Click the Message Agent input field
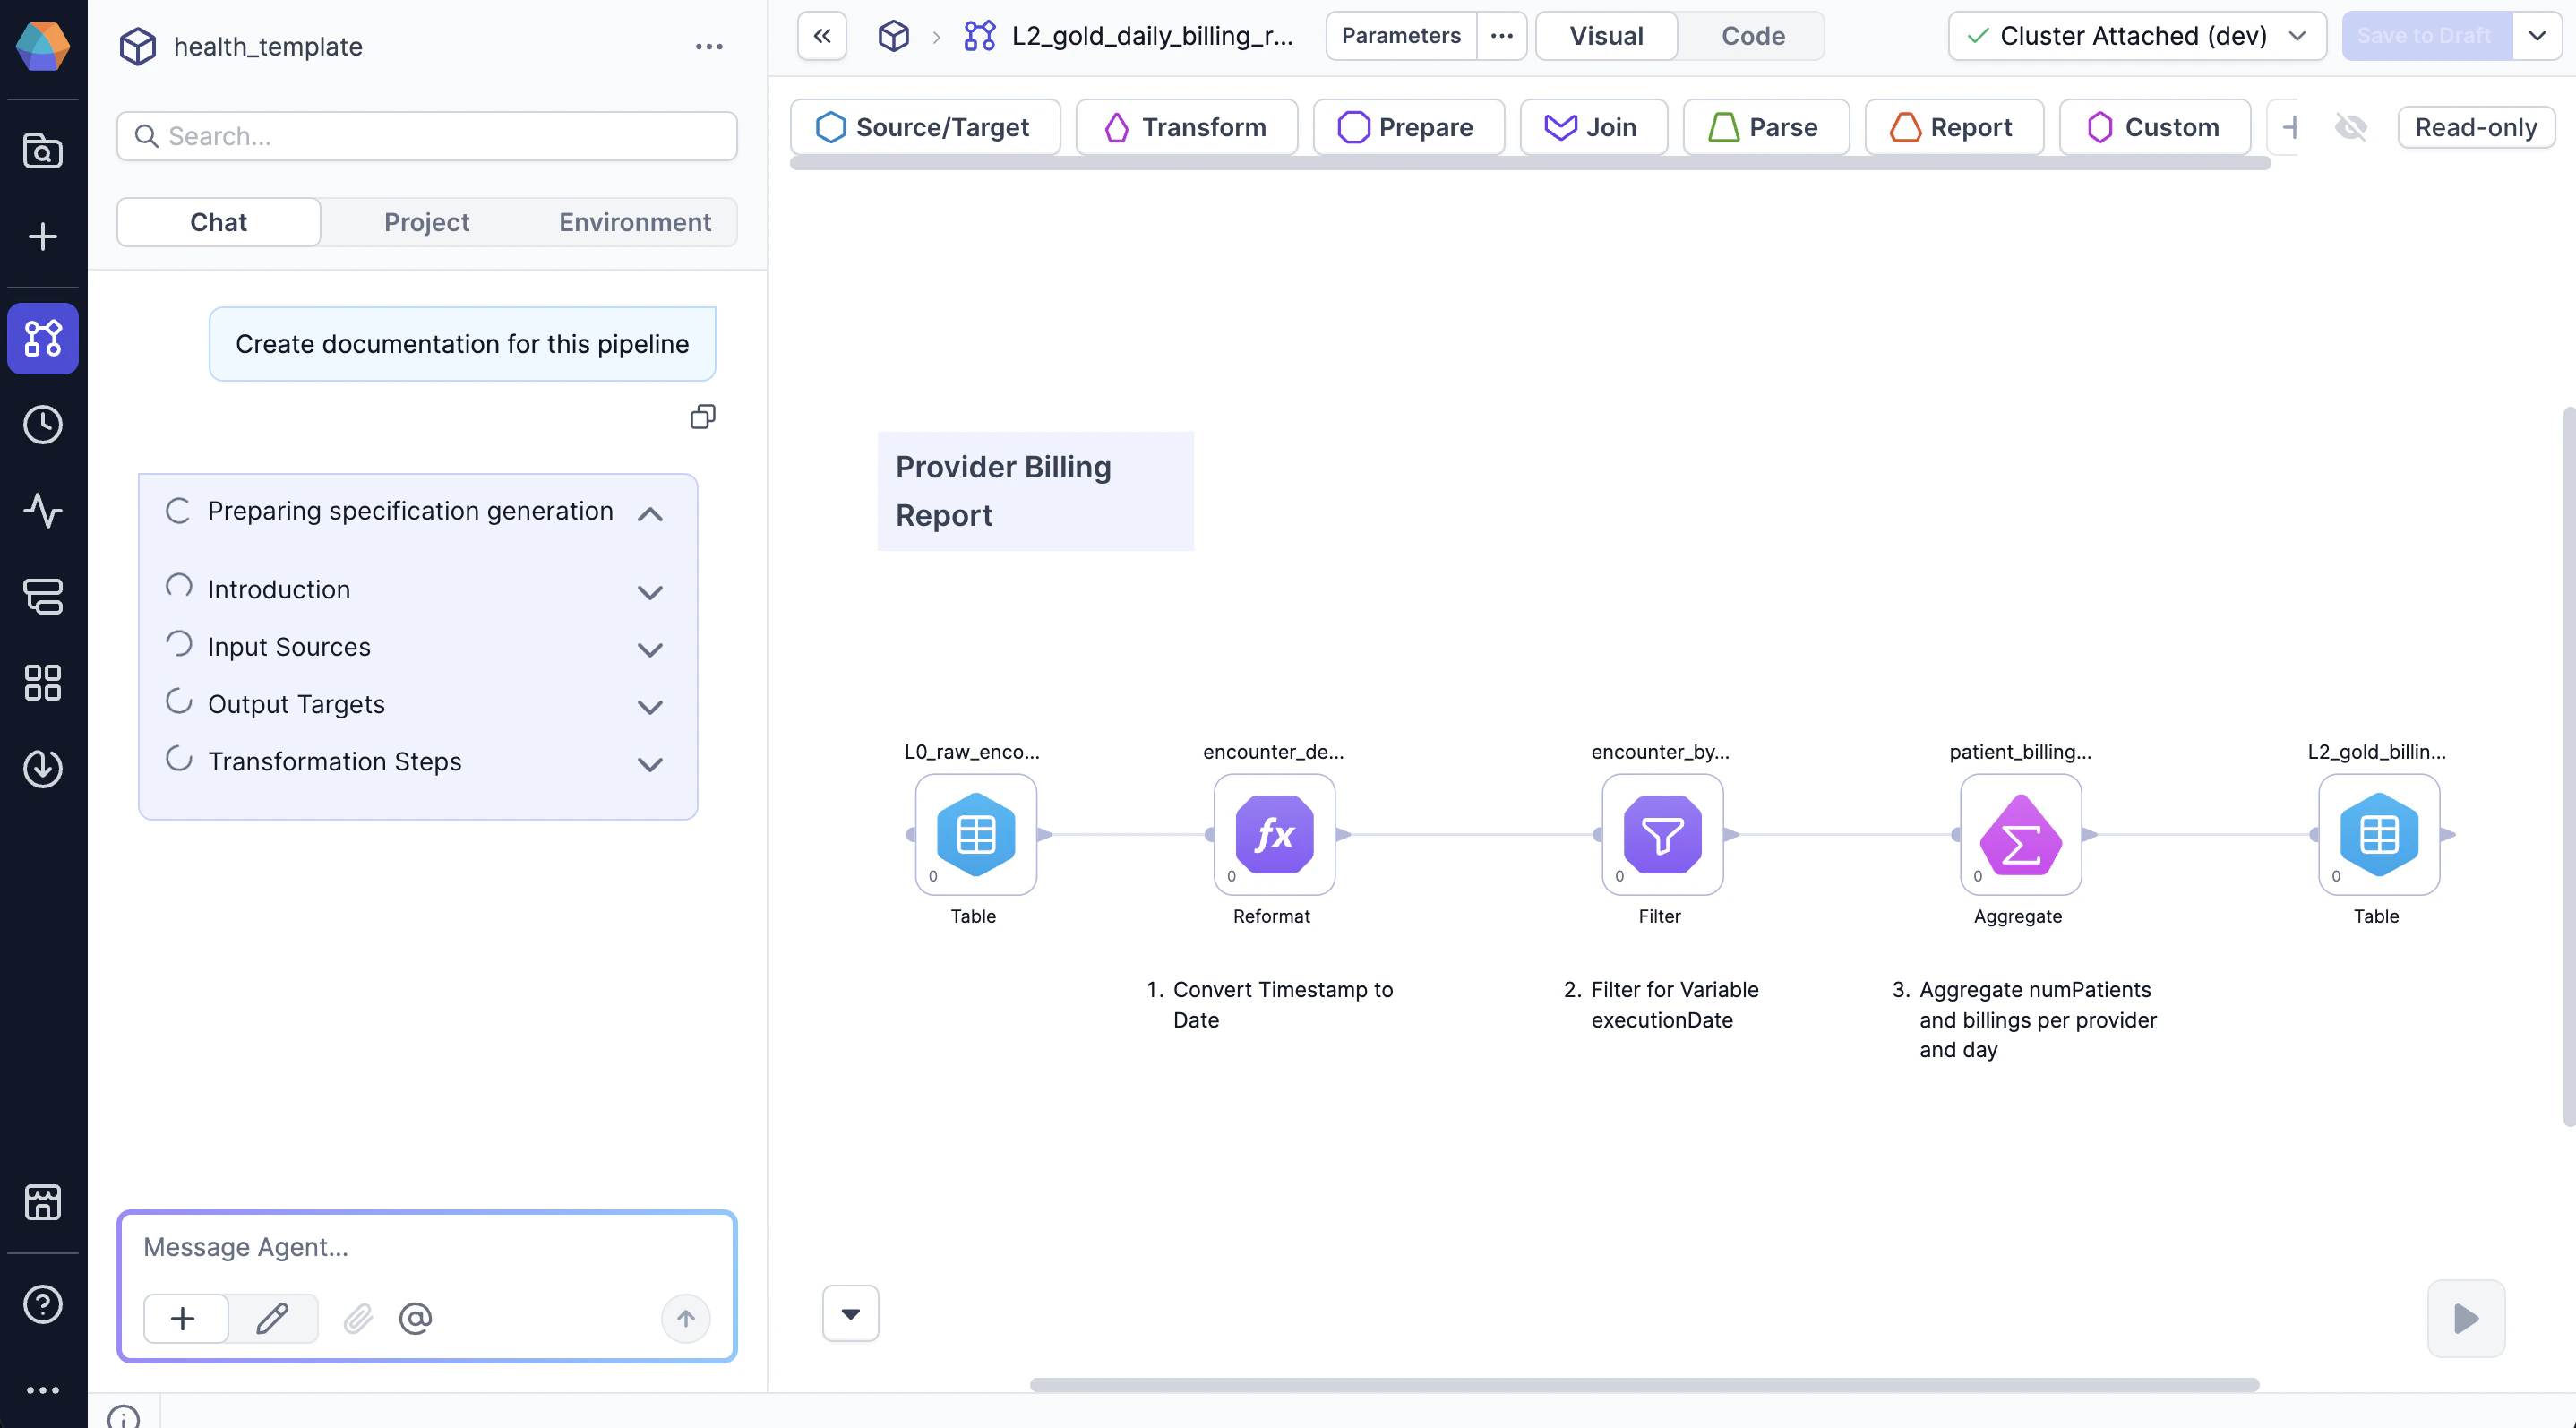This screenshot has height=1428, width=2576. [427, 1246]
